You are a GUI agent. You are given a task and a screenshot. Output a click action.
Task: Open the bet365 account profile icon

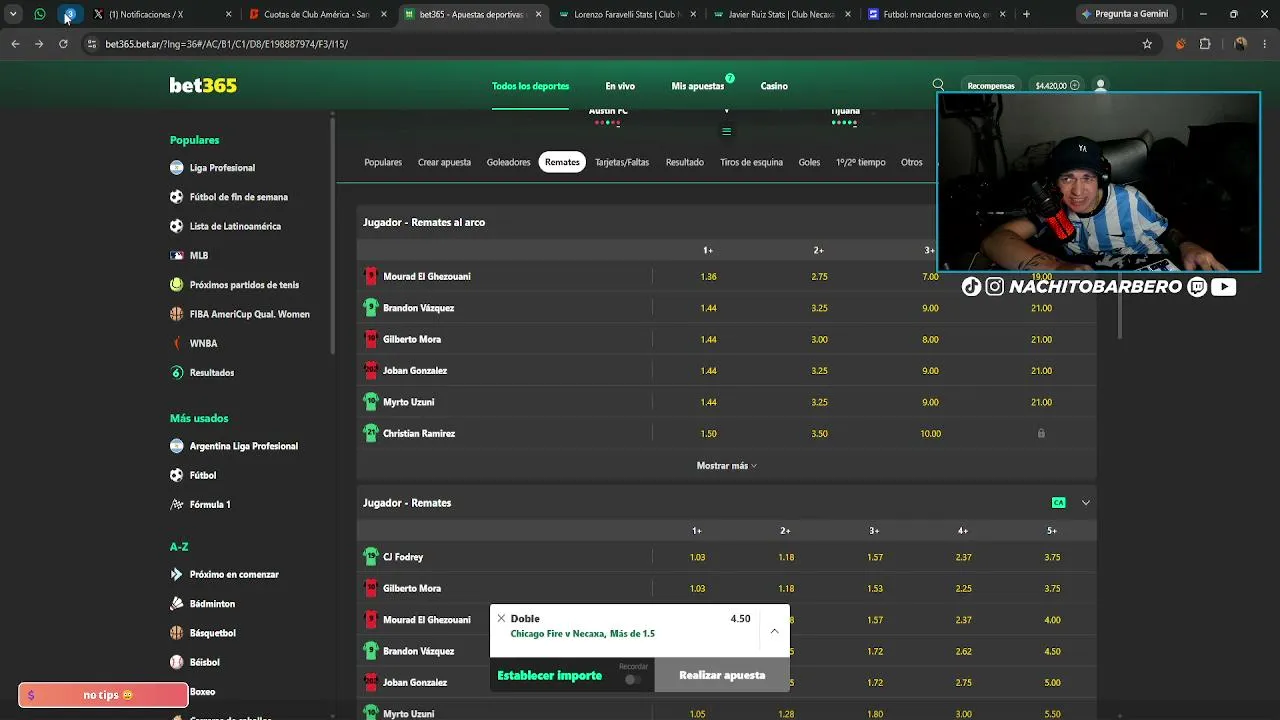[1101, 86]
